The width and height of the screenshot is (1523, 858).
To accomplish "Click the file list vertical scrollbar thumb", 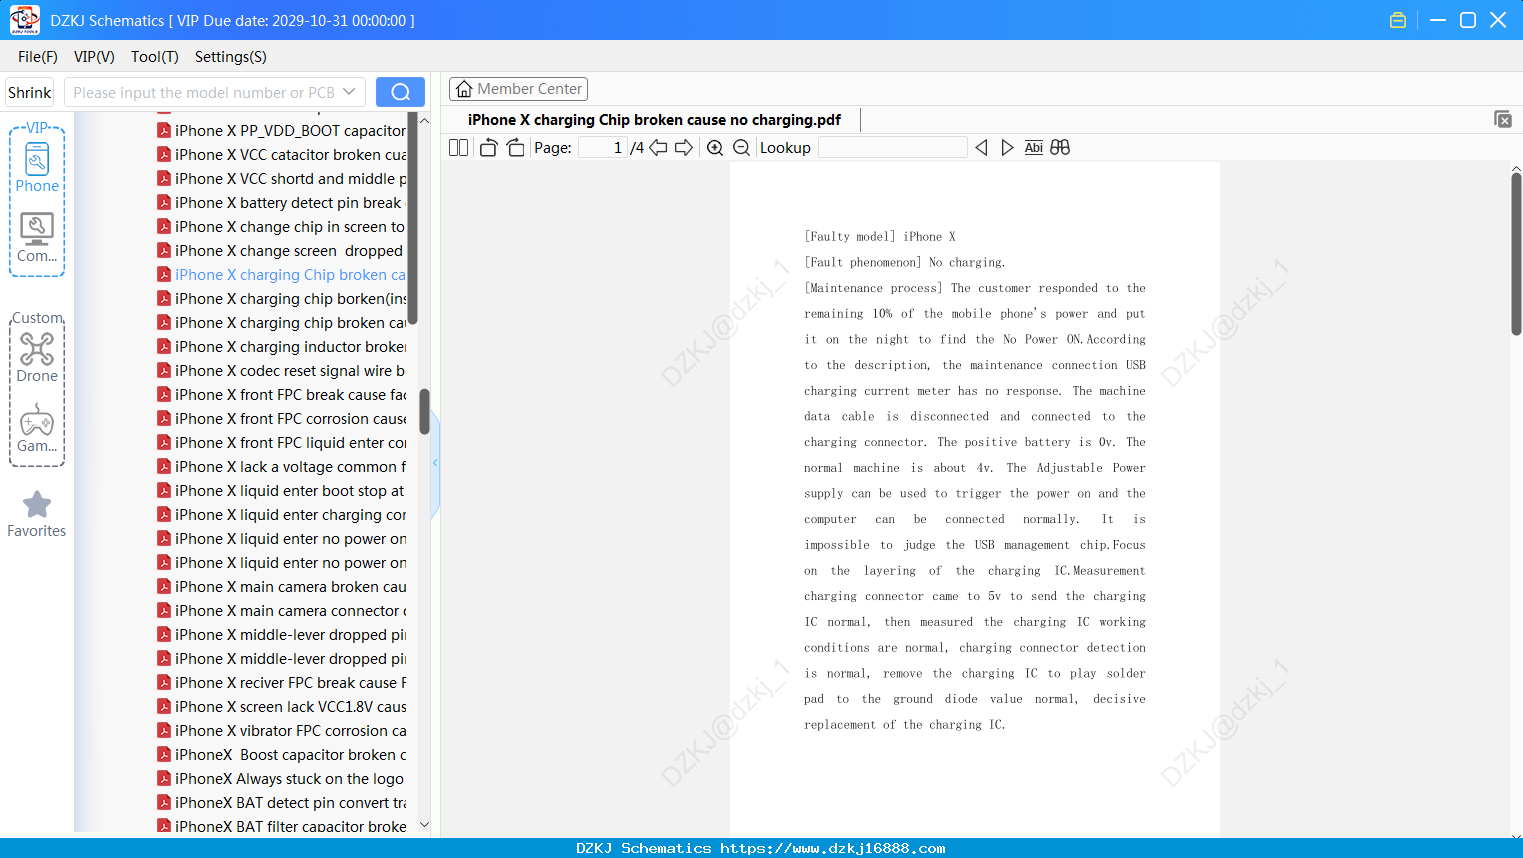I will (x=424, y=411).
